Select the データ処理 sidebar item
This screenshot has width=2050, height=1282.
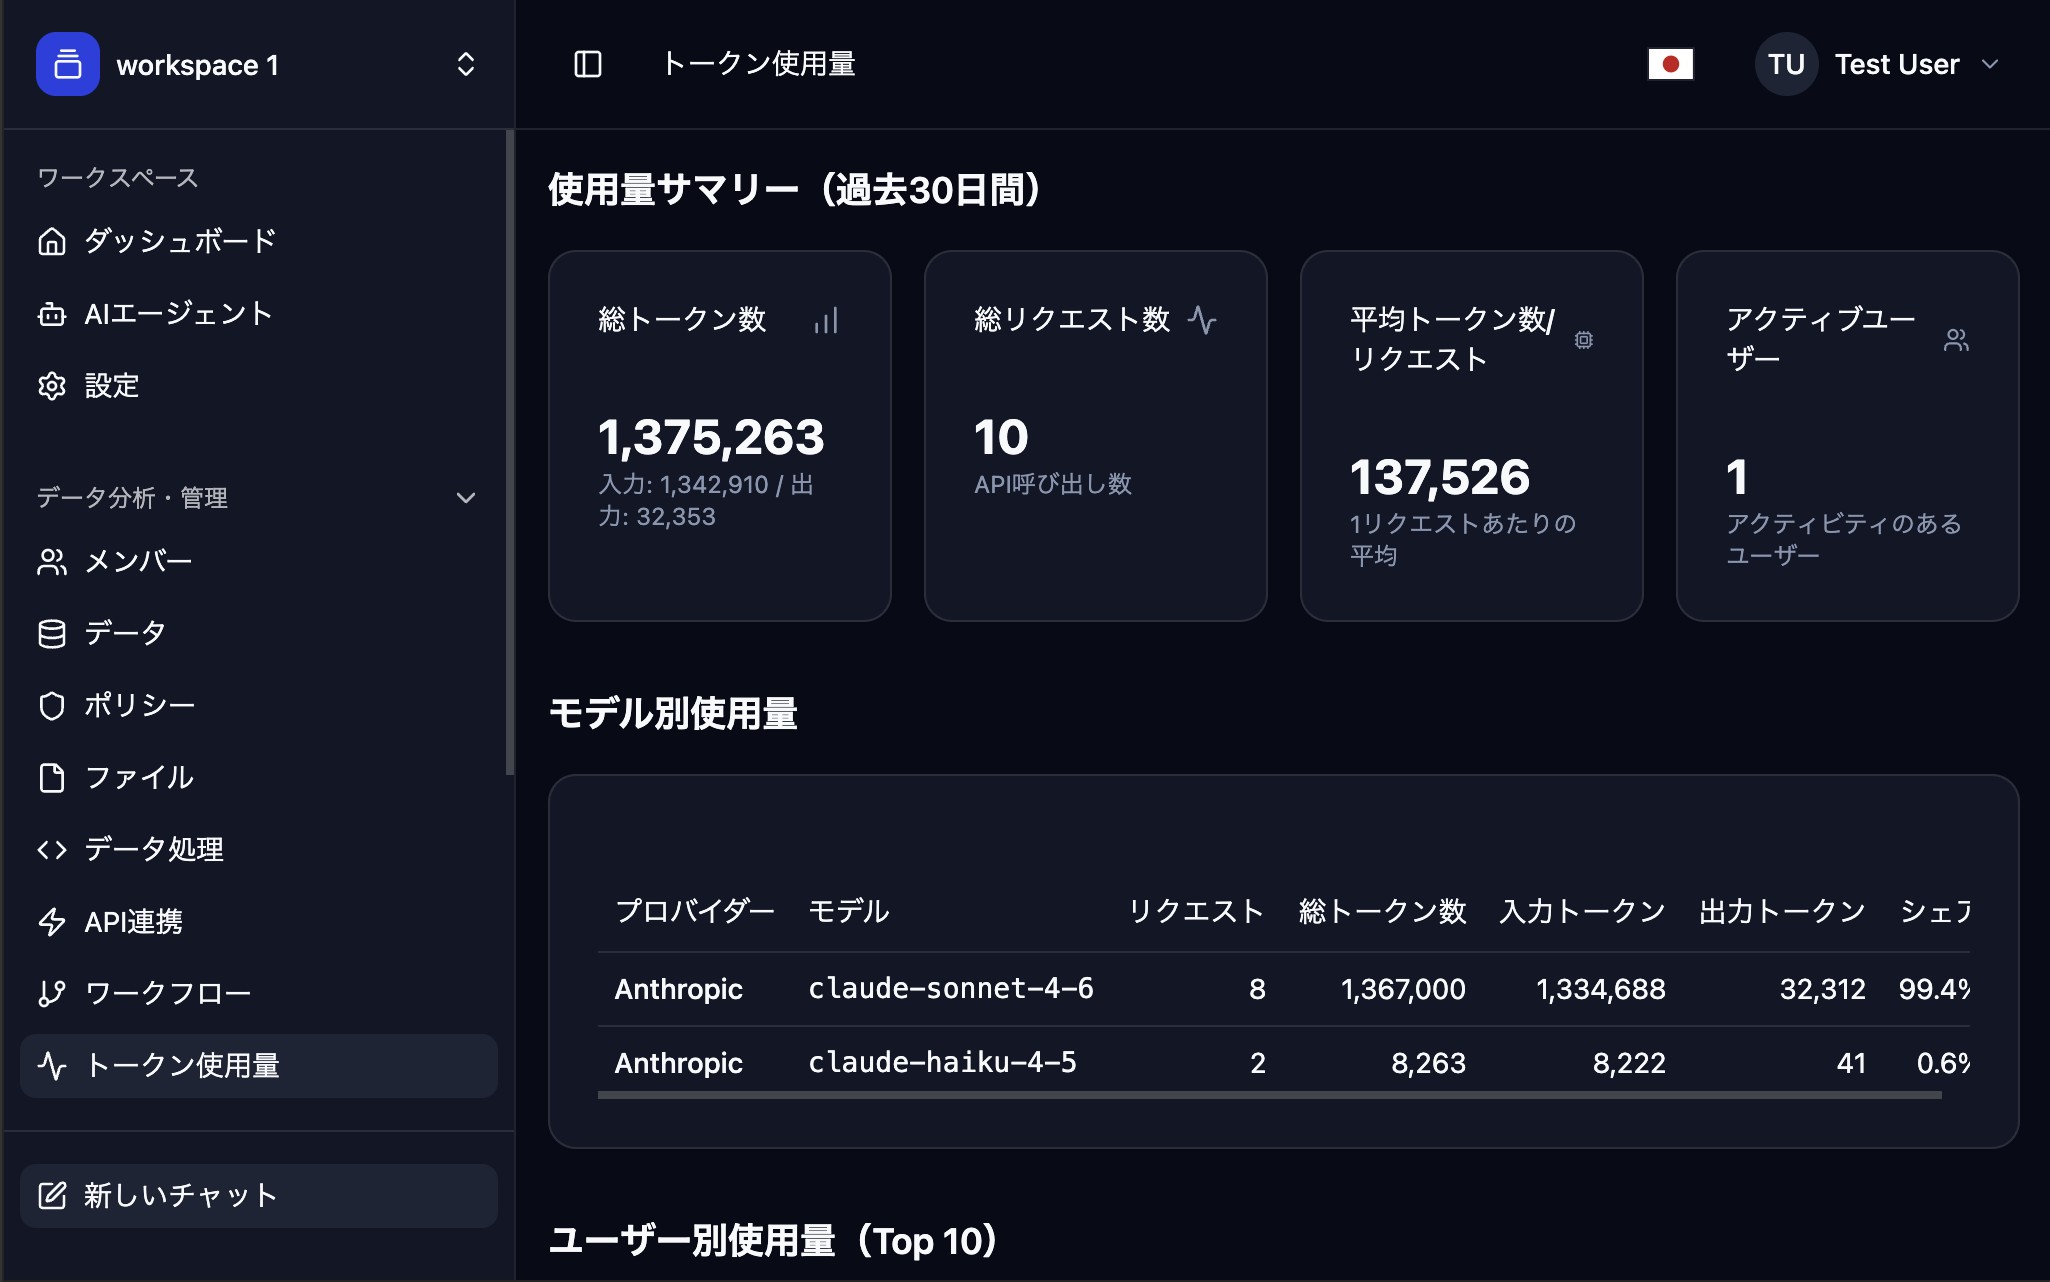154,849
